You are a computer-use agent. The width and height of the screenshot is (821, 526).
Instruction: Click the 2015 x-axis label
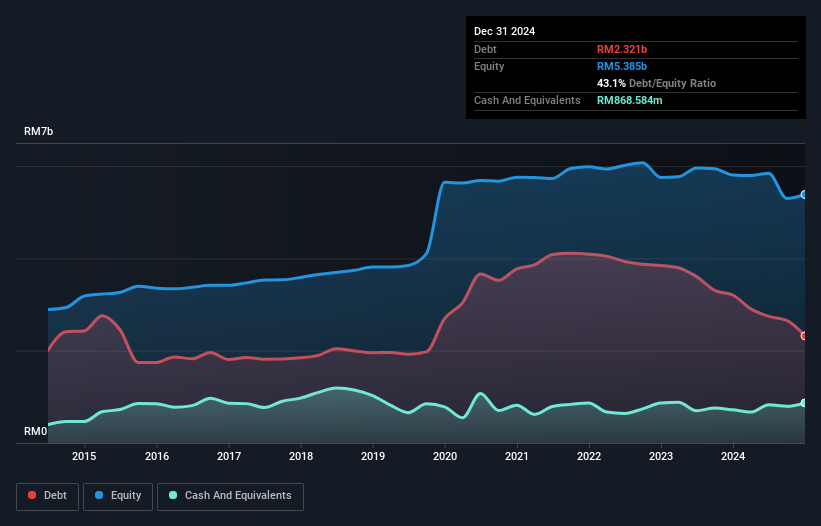coord(84,456)
